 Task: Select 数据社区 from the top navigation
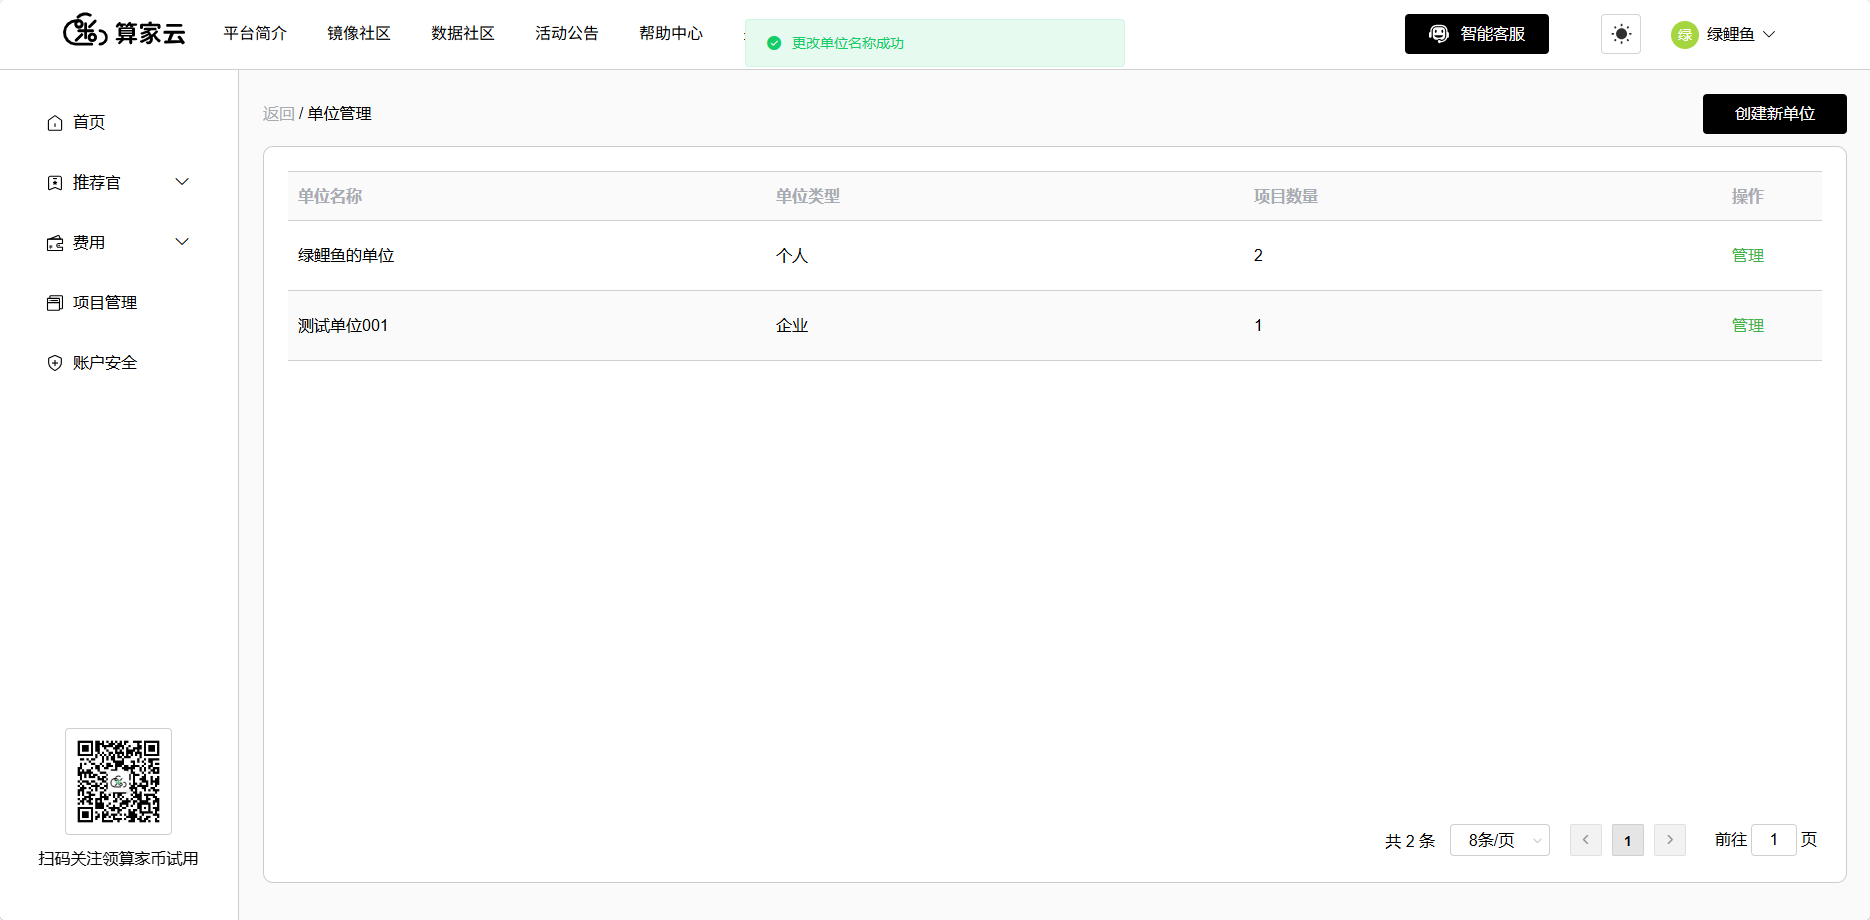click(x=463, y=33)
